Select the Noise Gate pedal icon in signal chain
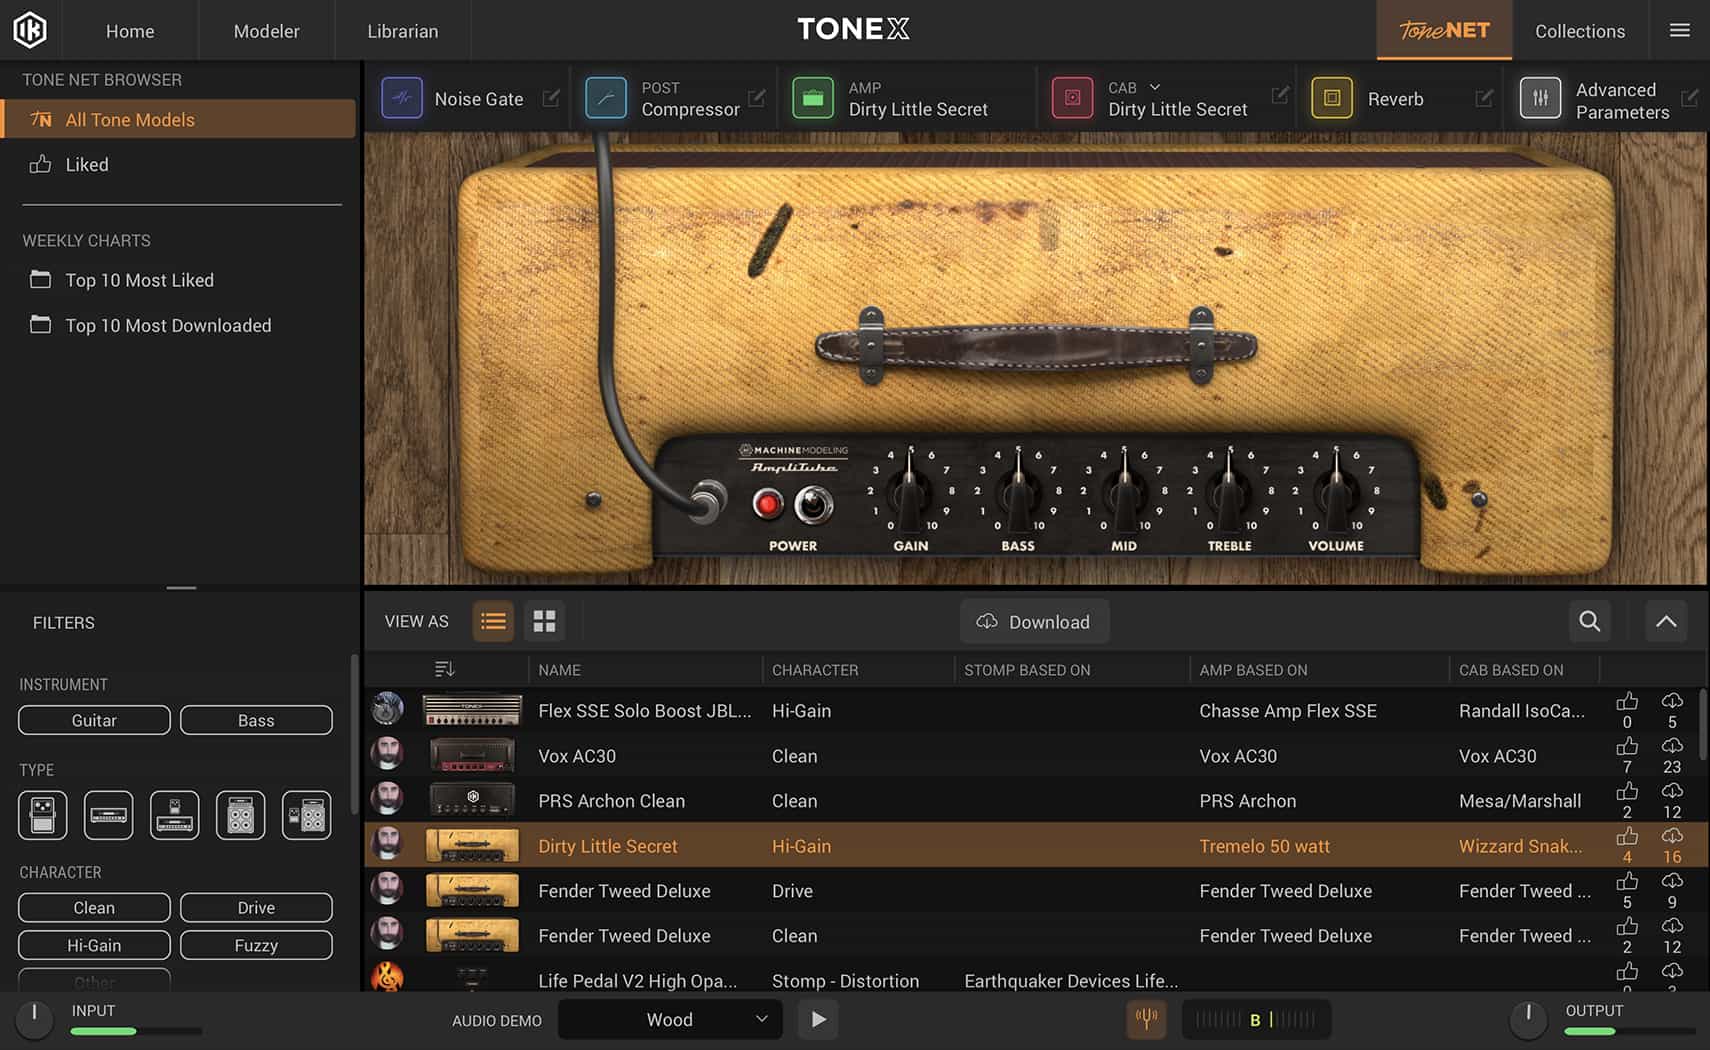Viewport: 1710px width, 1050px height. [x=402, y=98]
